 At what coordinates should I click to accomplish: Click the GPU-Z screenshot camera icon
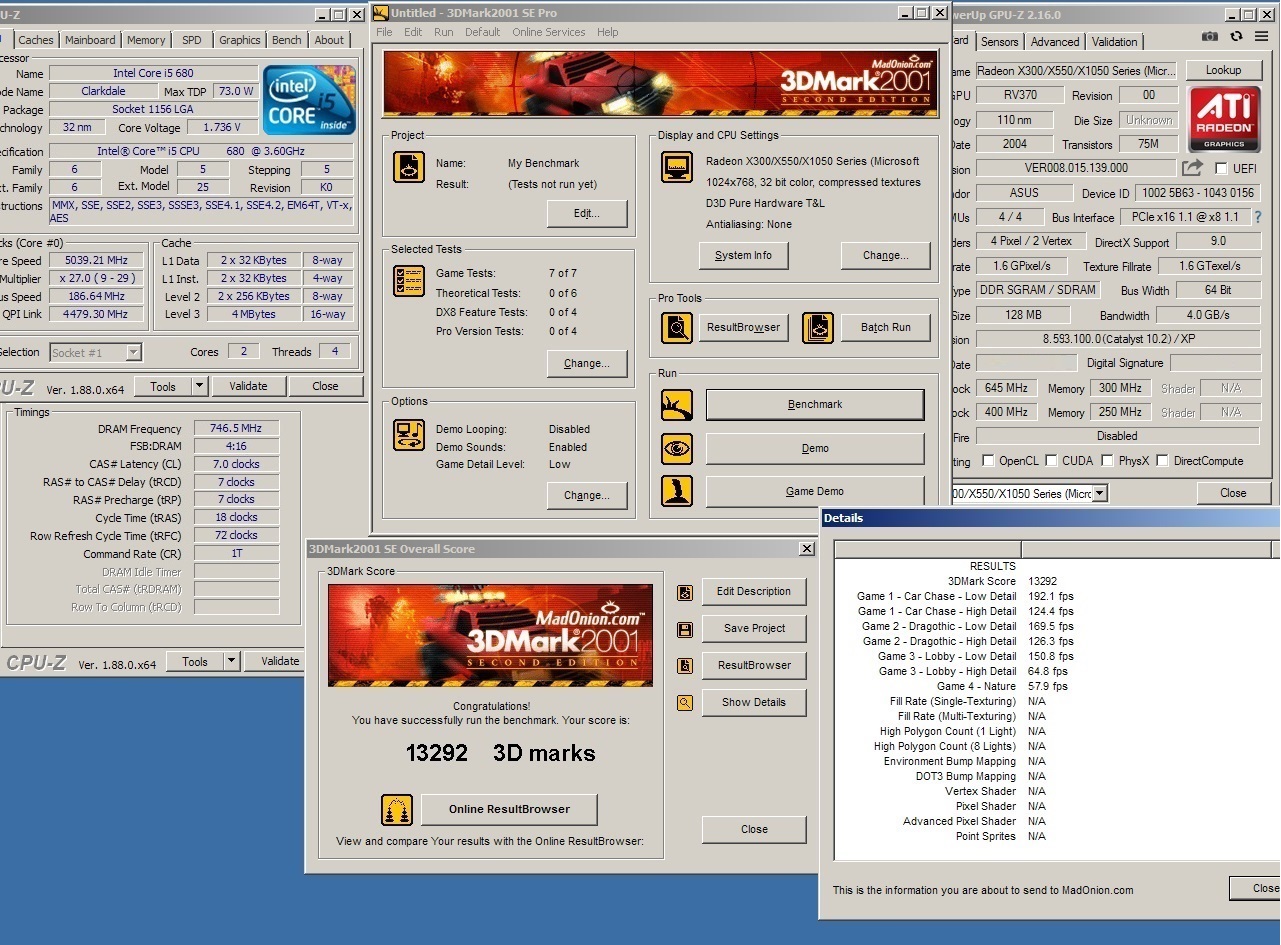pos(1210,36)
